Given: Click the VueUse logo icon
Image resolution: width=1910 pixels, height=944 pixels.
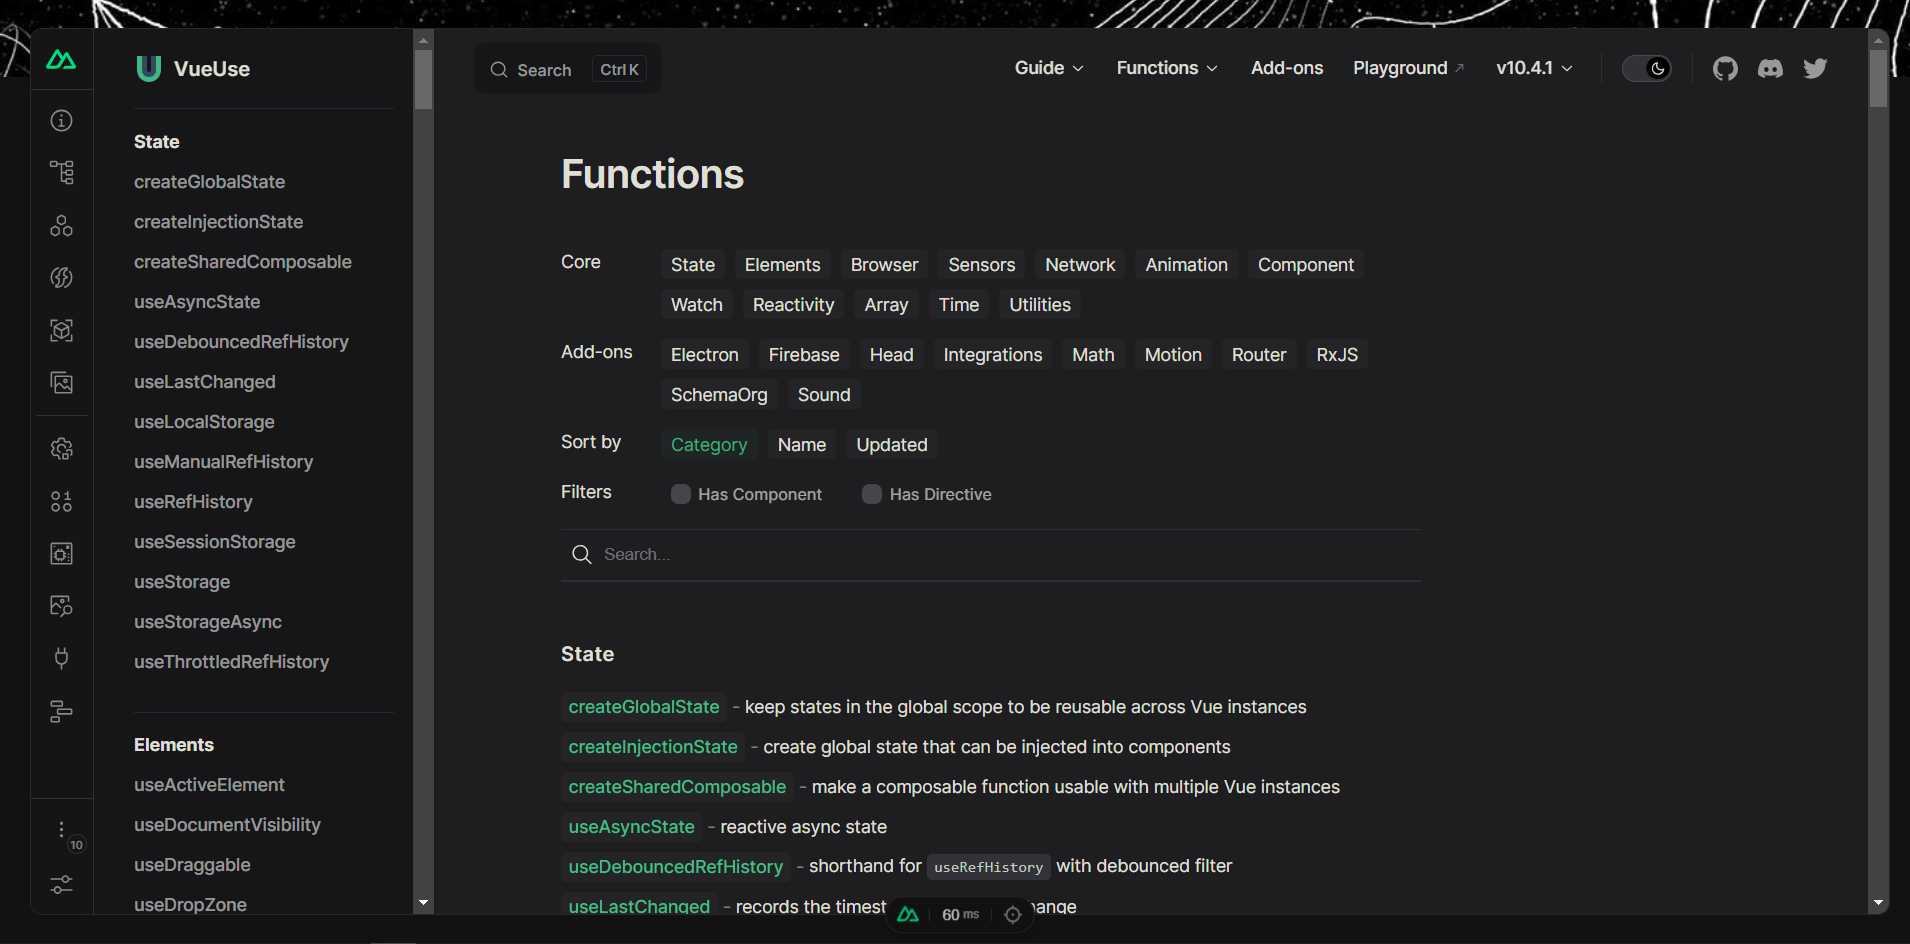Looking at the screenshot, I should (148, 69).
